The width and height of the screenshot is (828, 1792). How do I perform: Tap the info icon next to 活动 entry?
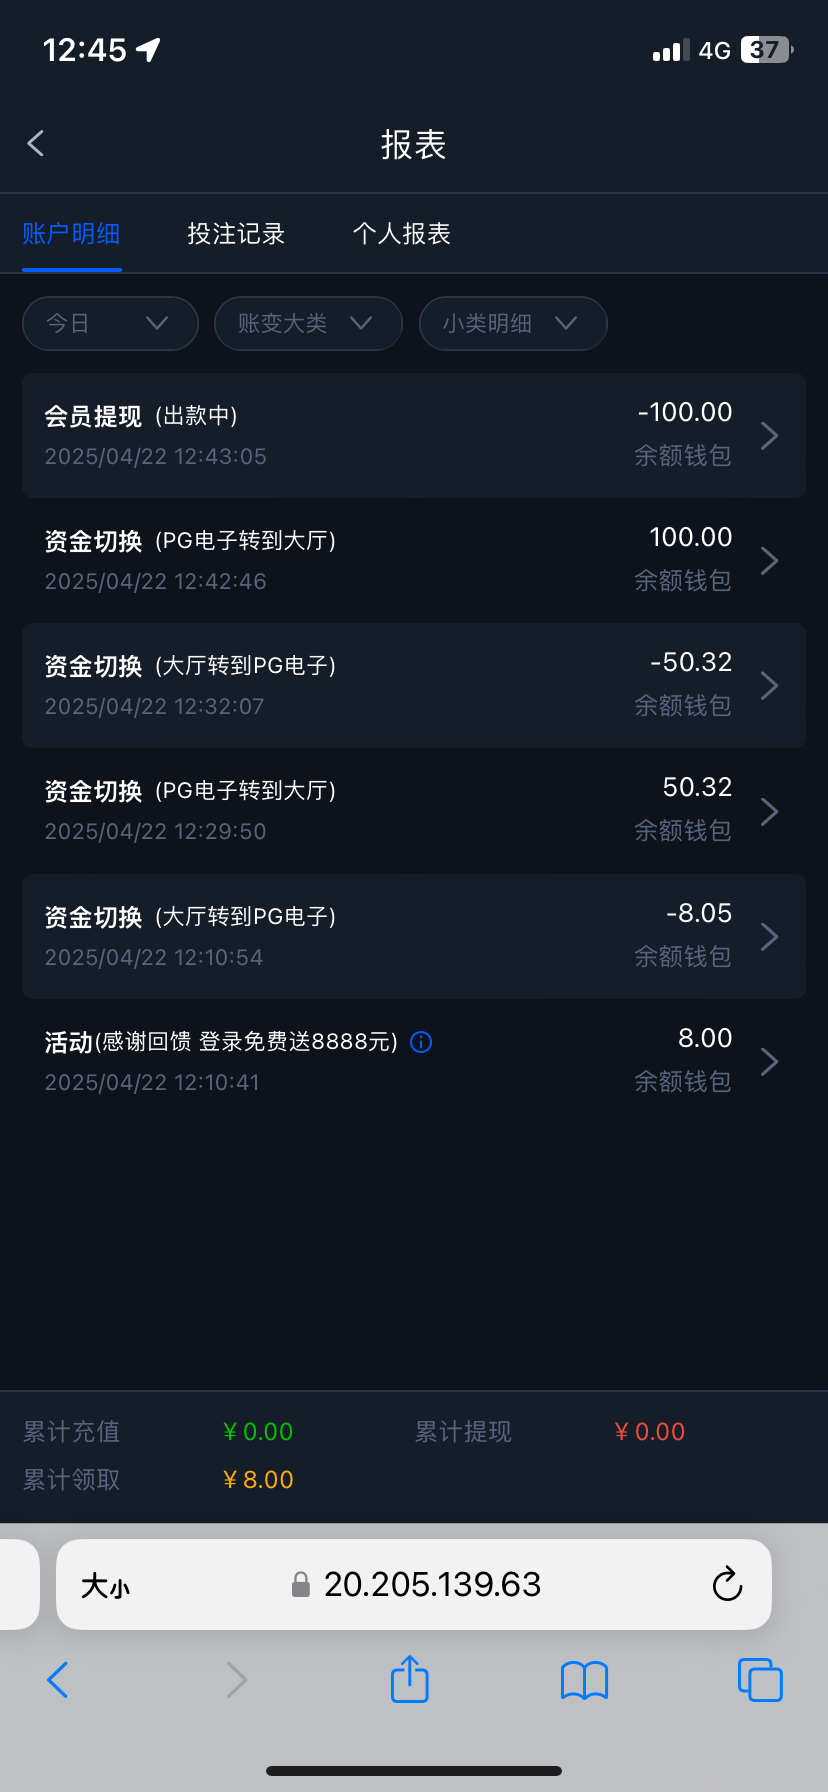click(x=422, y=1042)
